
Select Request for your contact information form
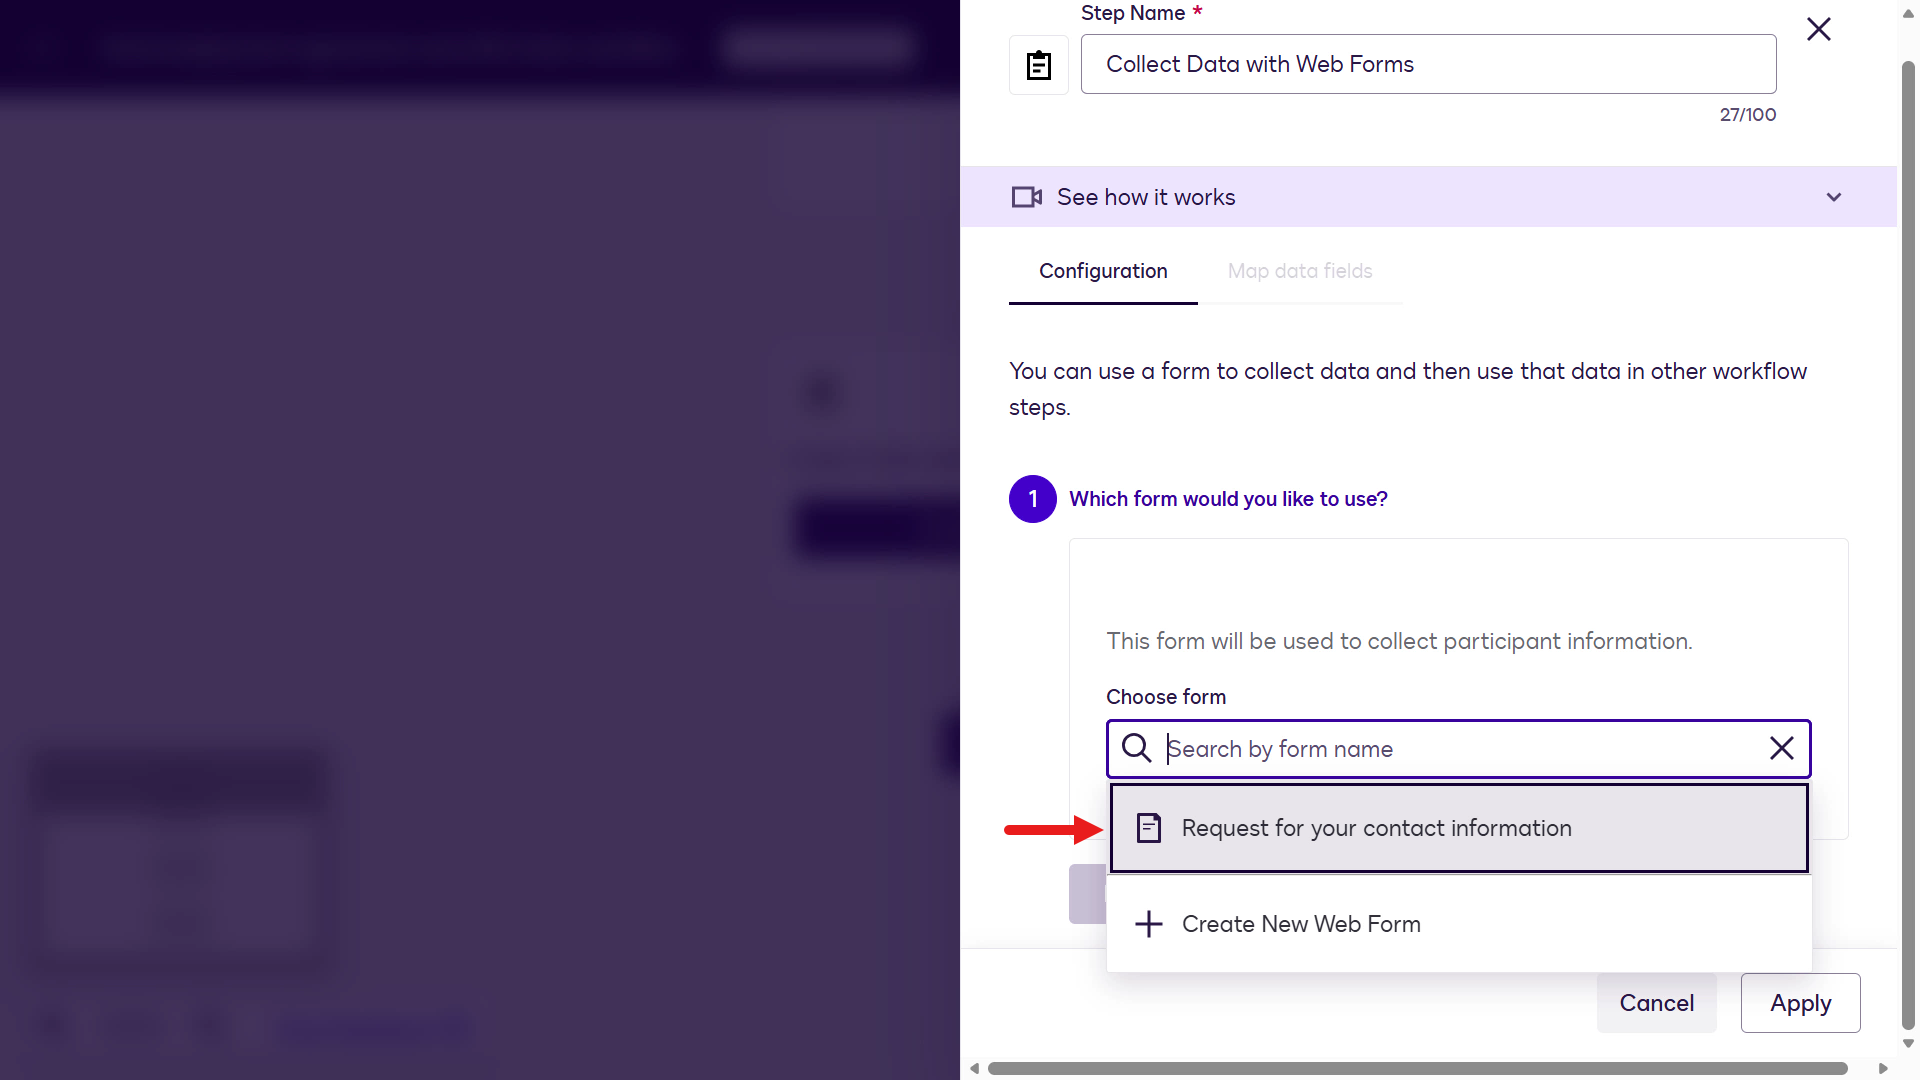[1459, 828]
